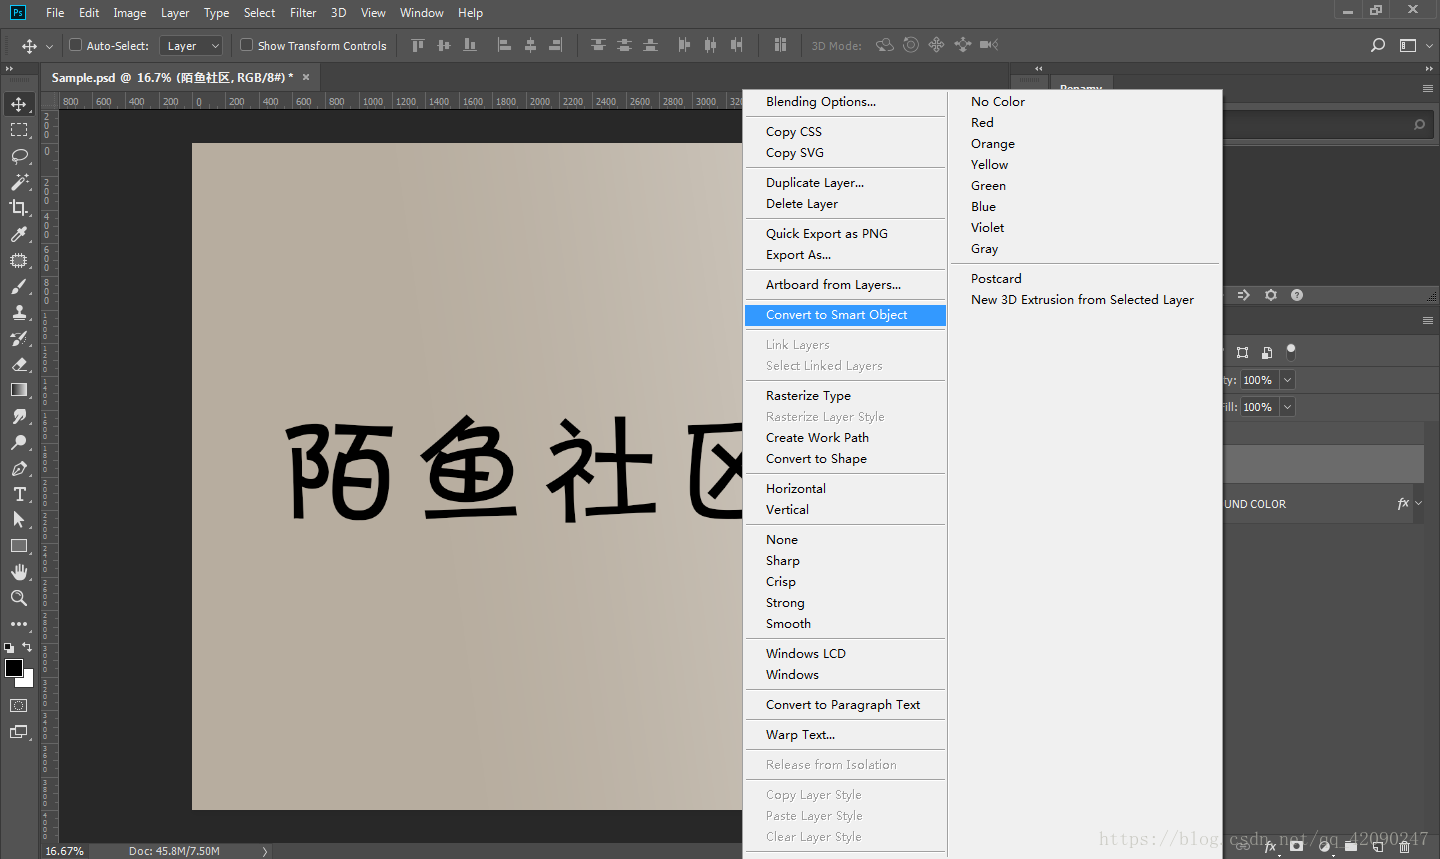The image size is (1440, 859).
Task: Click the zoom percentage field 16.67%
Action: 65,851
